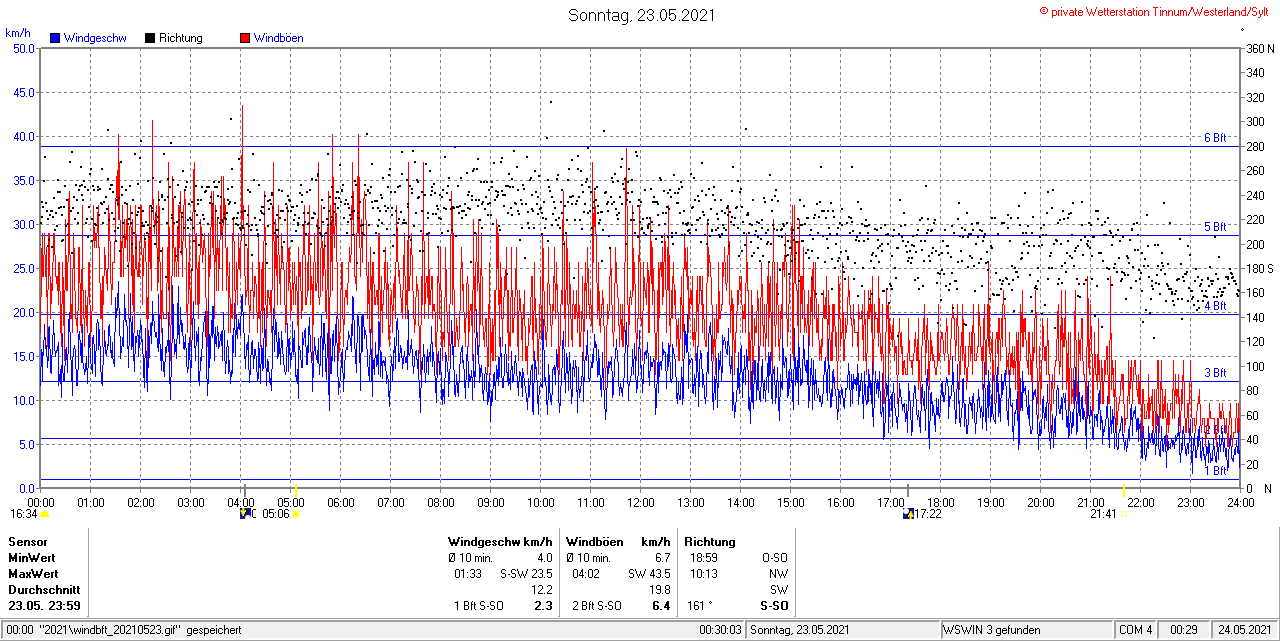Click the red Windböen legend swatch
The height and width of the screenshot is (641, 1280).
[245, 38]
